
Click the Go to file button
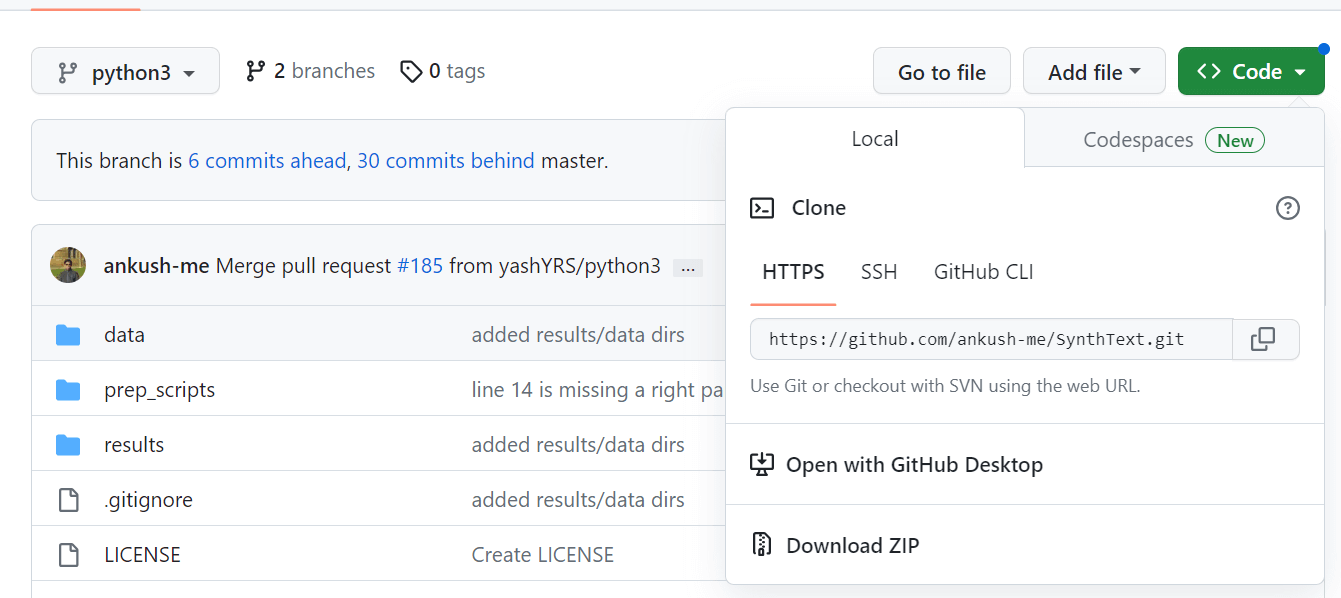click(942, 72)
